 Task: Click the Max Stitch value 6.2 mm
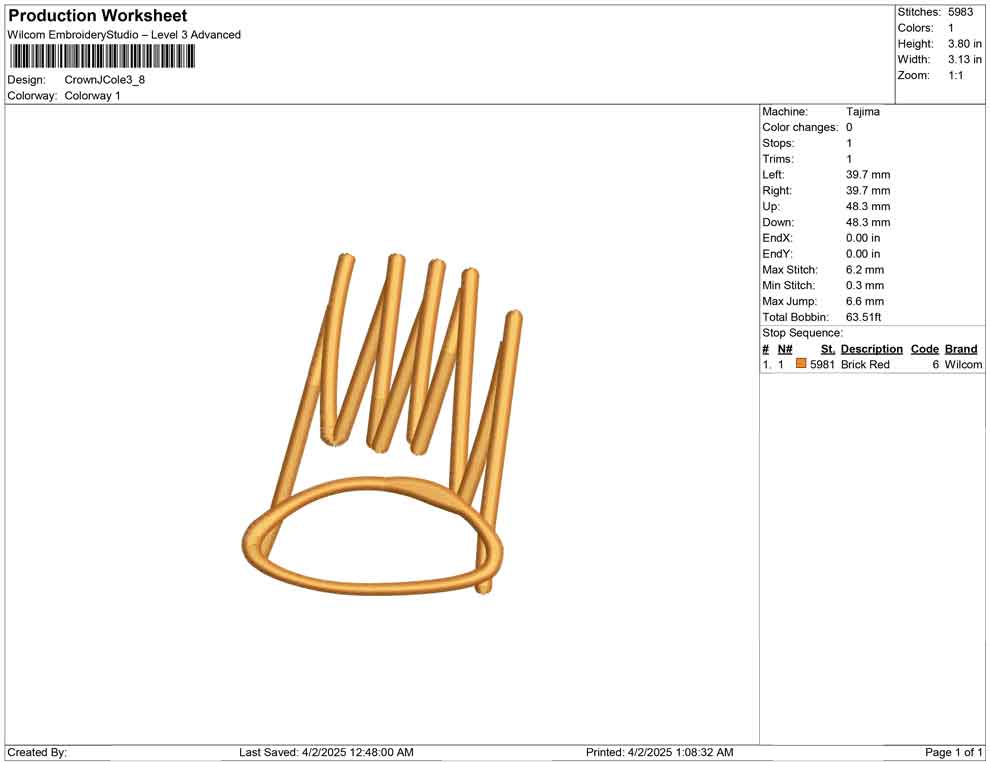(865, 270)
